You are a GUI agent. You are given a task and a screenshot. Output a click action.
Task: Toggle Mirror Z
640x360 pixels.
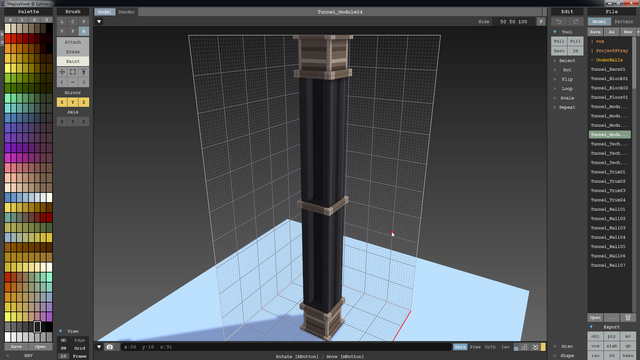(x=84, y=102)
